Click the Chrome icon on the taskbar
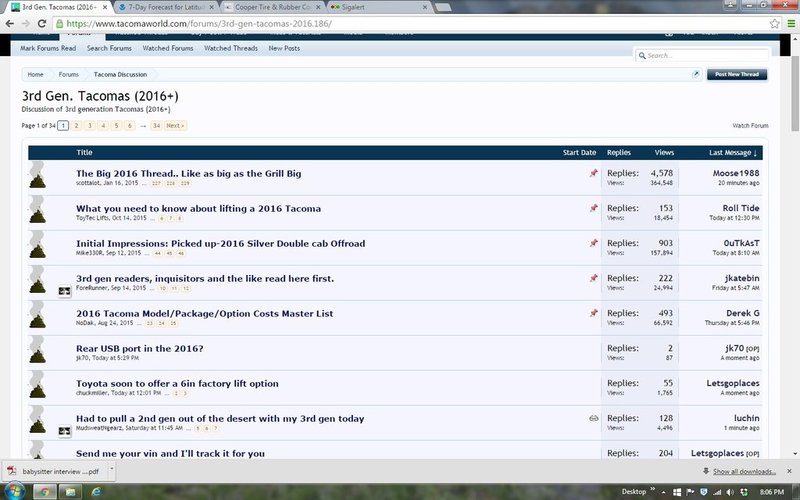 (x=44, y=492)
